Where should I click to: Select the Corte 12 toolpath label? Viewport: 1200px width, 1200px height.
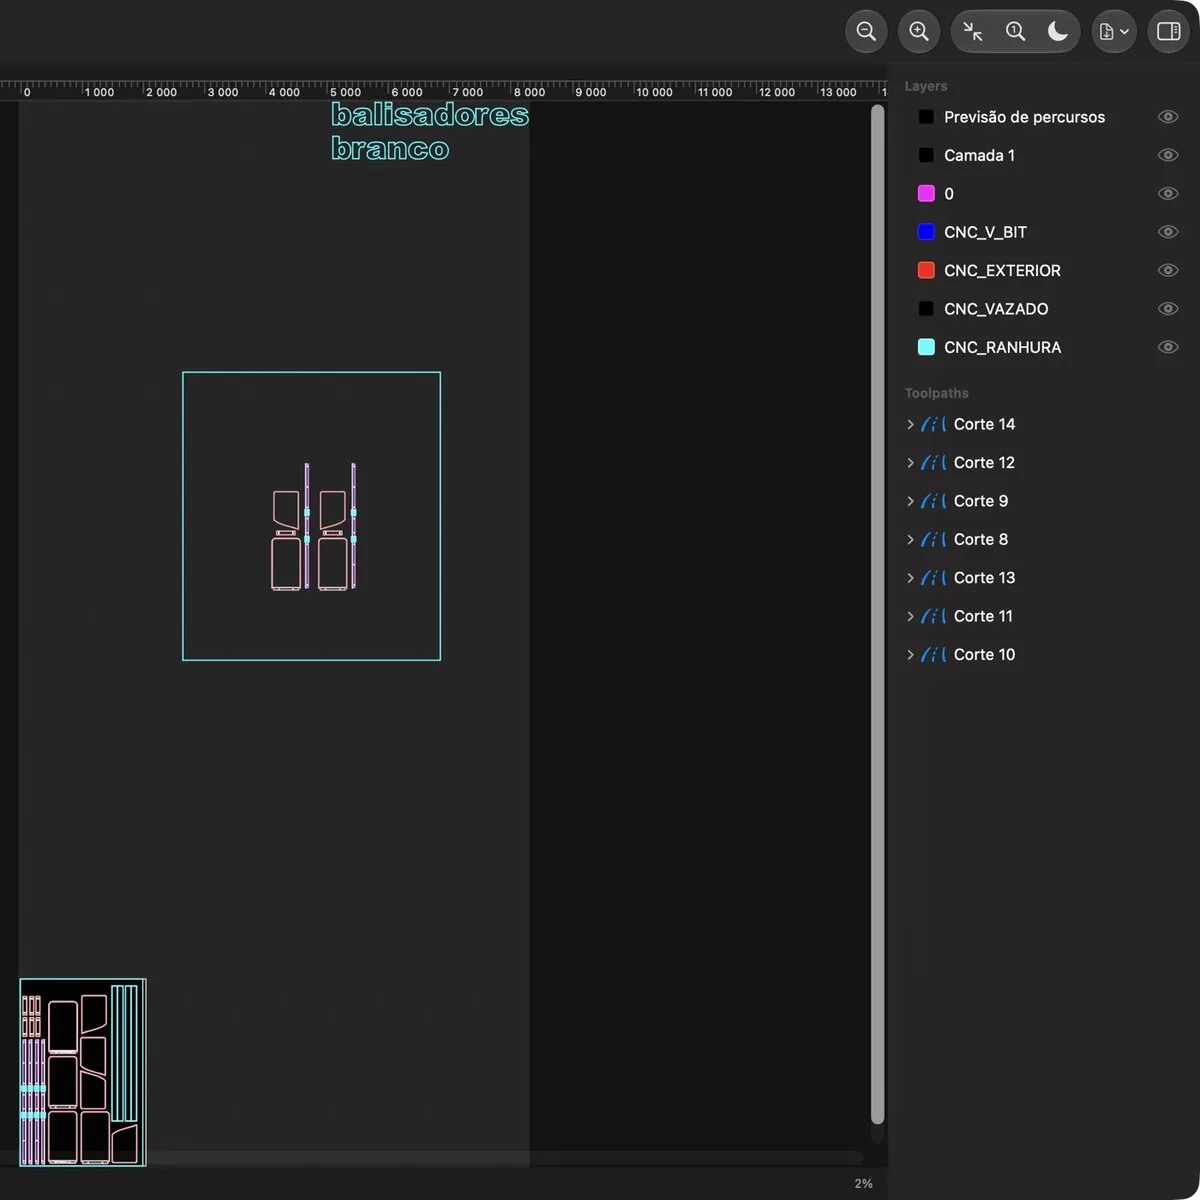pos(984,462)
